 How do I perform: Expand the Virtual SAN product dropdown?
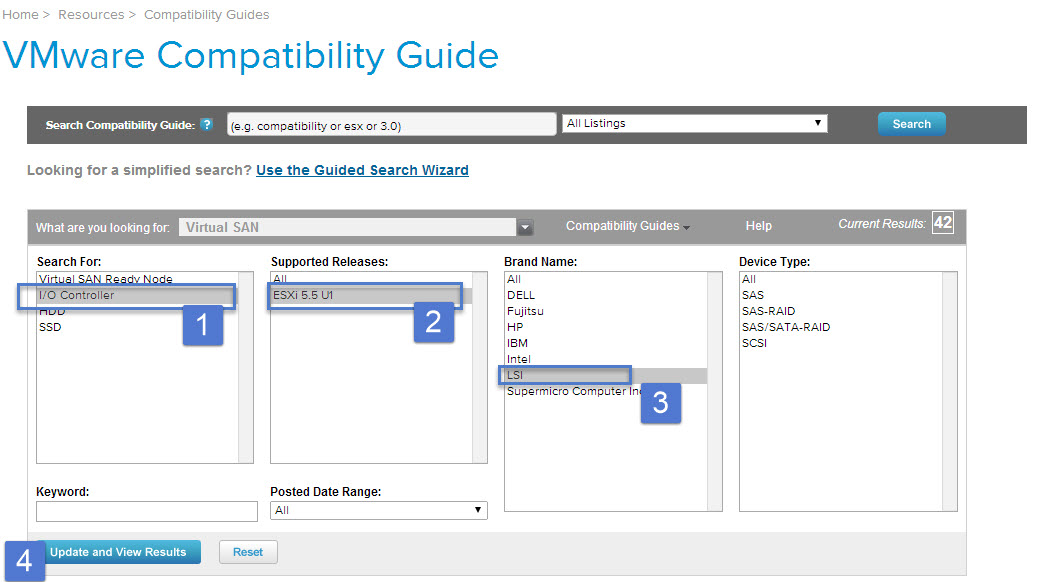[x=525, y=227]
